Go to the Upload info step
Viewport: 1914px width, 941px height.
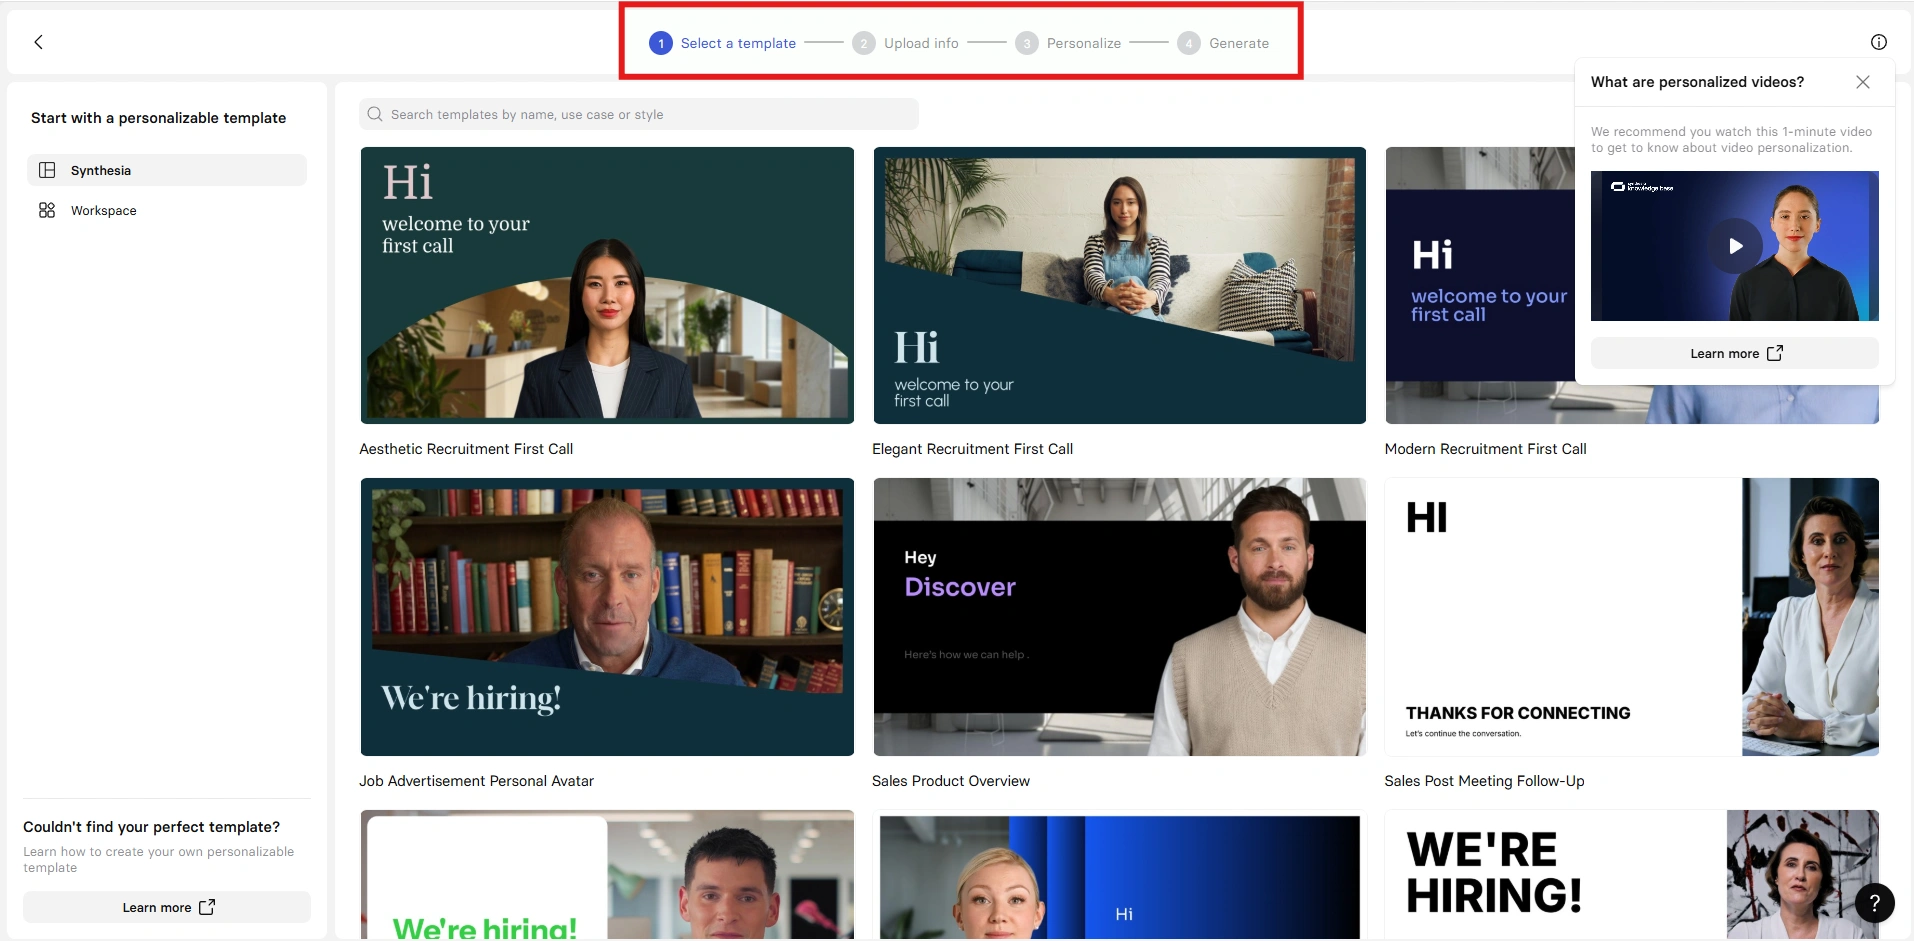(905, 43)
